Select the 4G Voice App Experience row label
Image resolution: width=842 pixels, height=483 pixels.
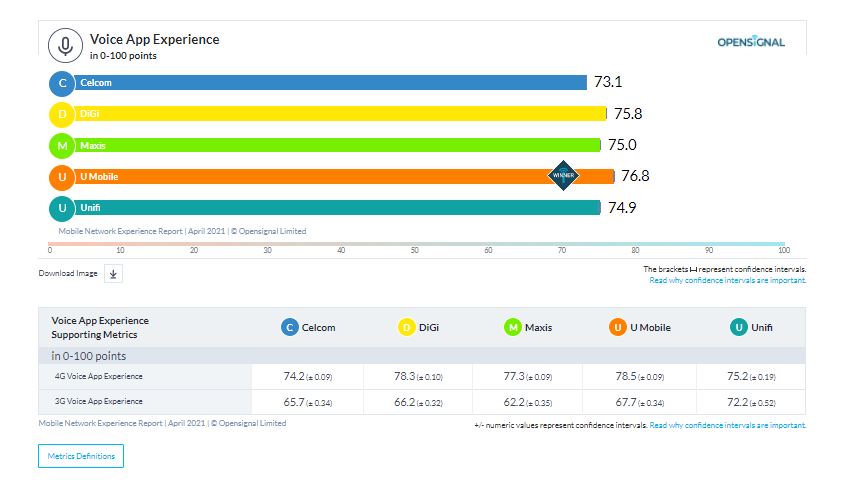click(99, 376)
